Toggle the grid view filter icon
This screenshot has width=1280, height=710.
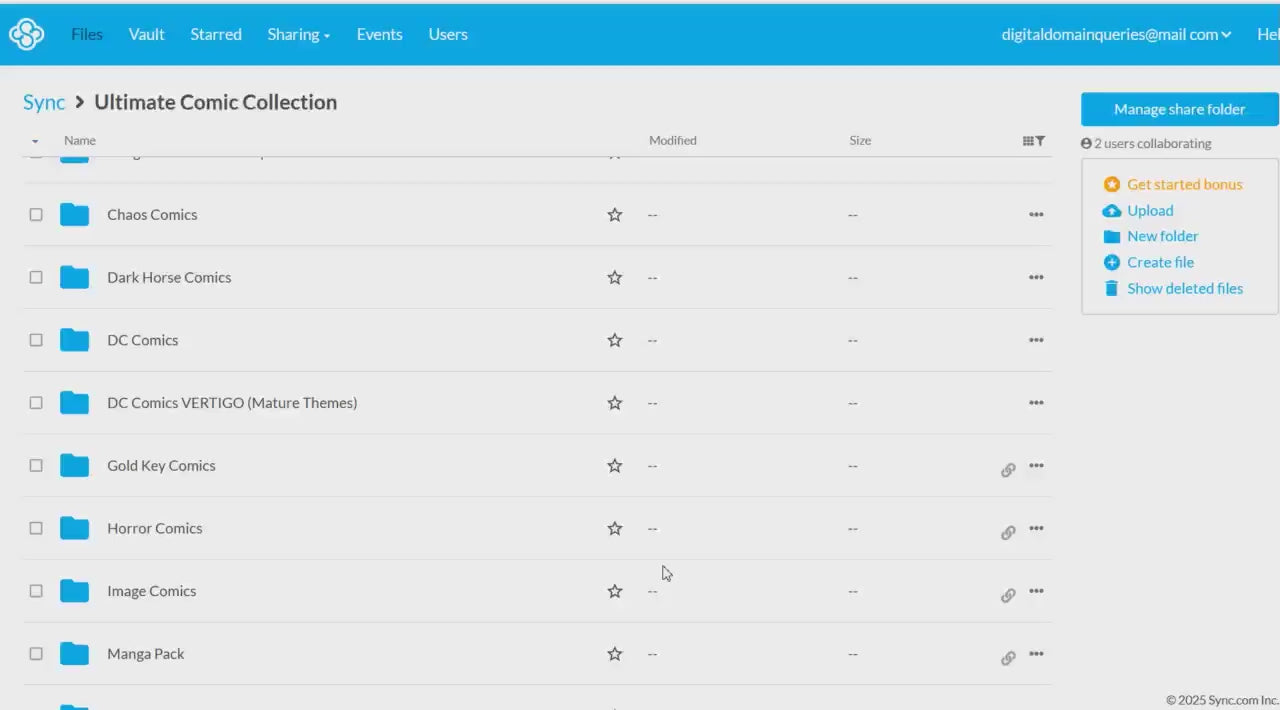[1033, 141]
